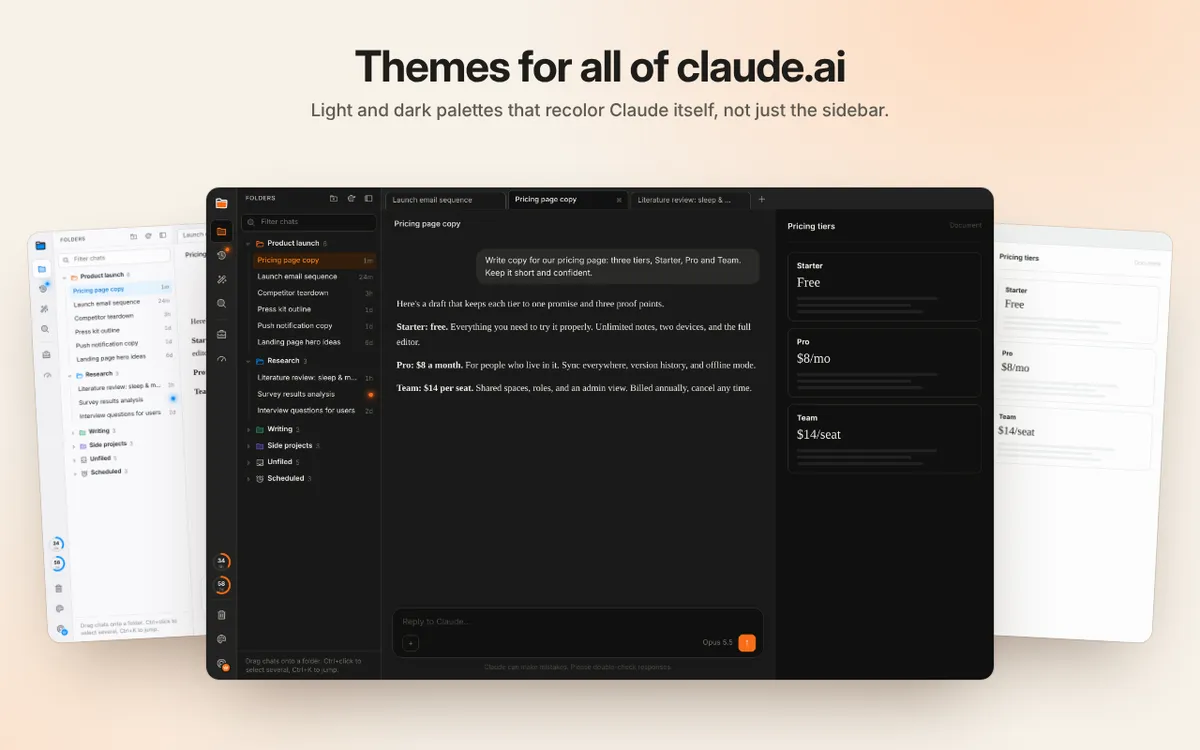This screenshot has height=750, width=1200.
Task: Click the wand icon in left light window
Action: point(44,308)
